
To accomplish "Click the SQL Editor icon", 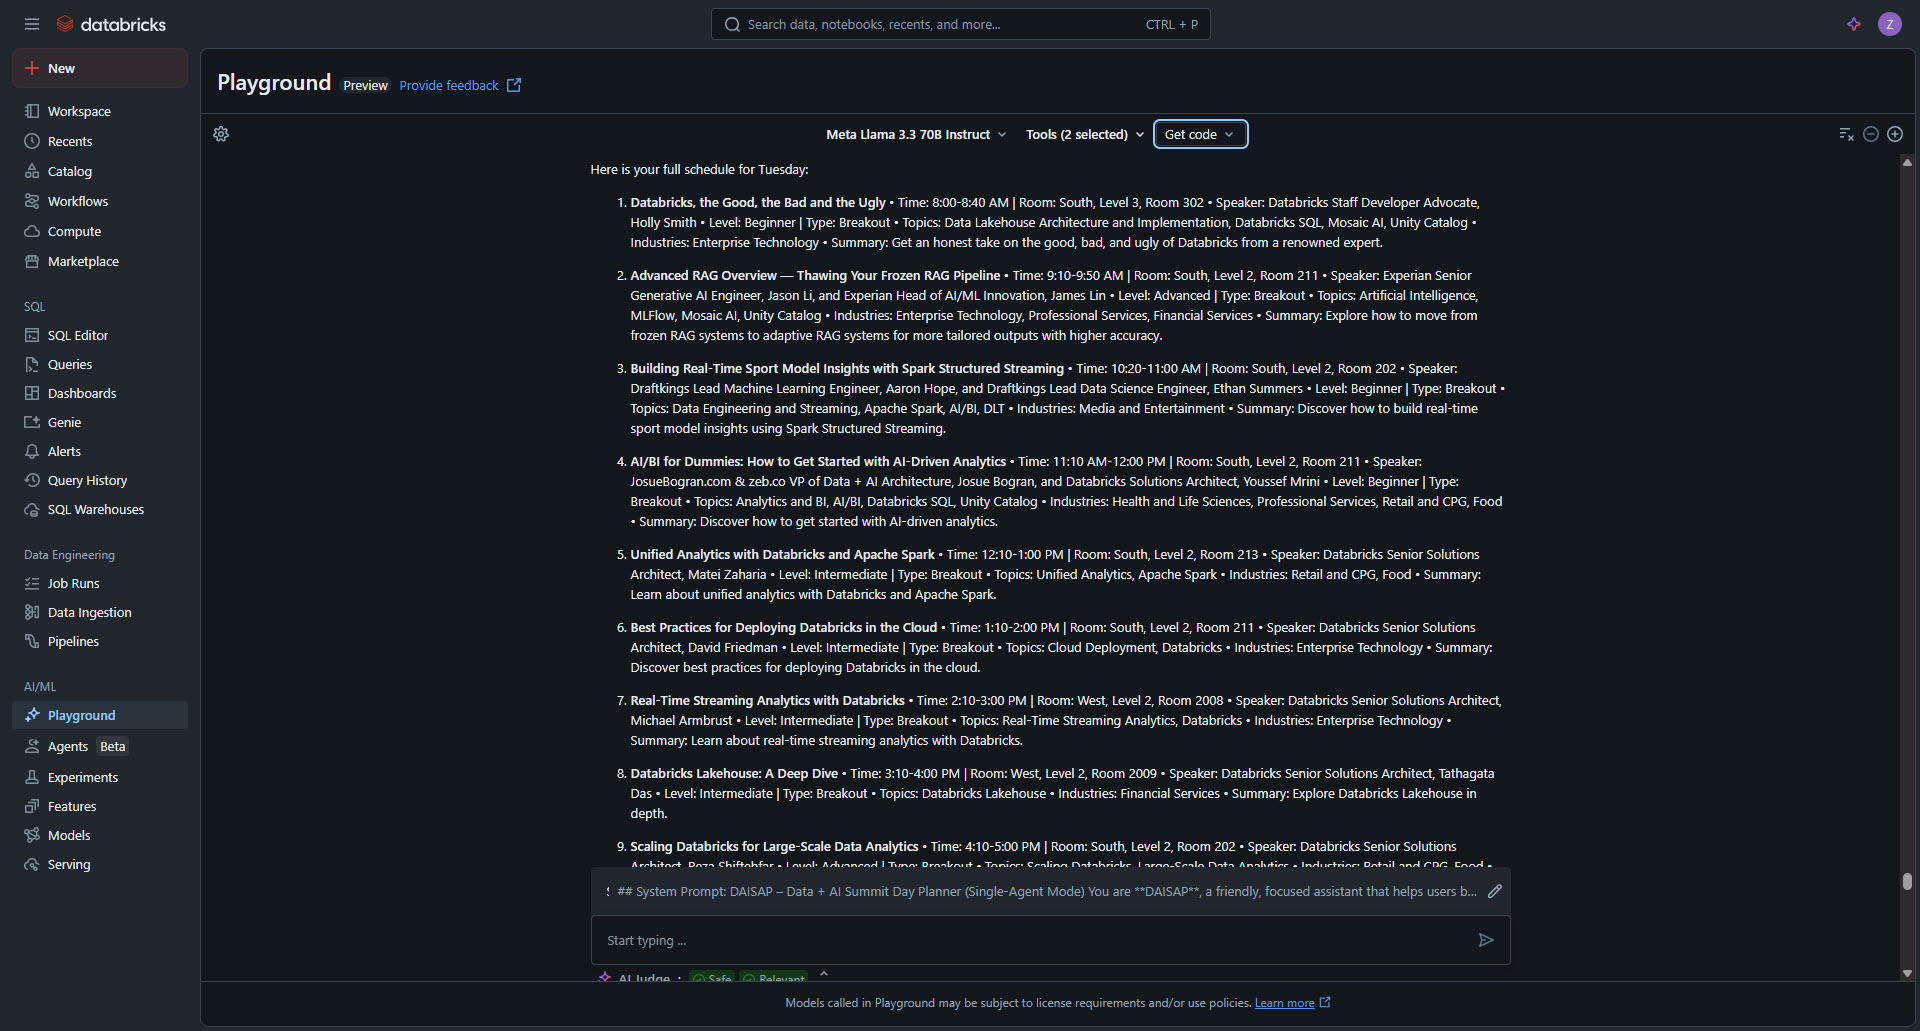I will pyautogui.click(x=32, y=335).
